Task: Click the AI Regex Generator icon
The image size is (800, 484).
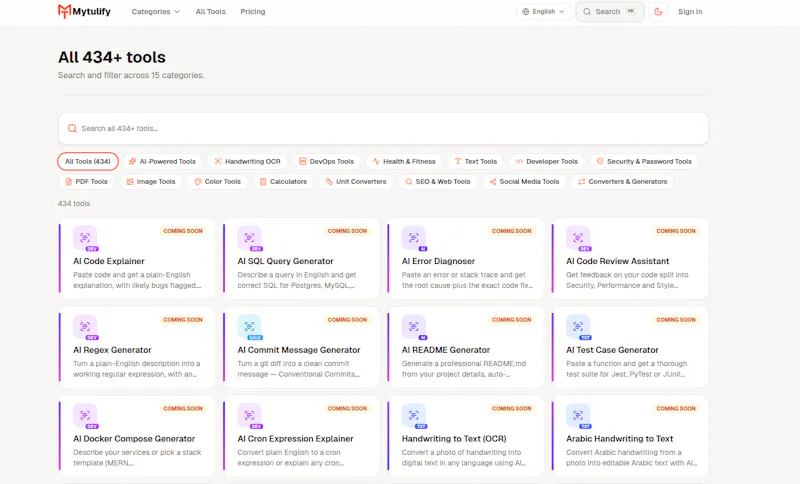Action: tap(85, 327)
